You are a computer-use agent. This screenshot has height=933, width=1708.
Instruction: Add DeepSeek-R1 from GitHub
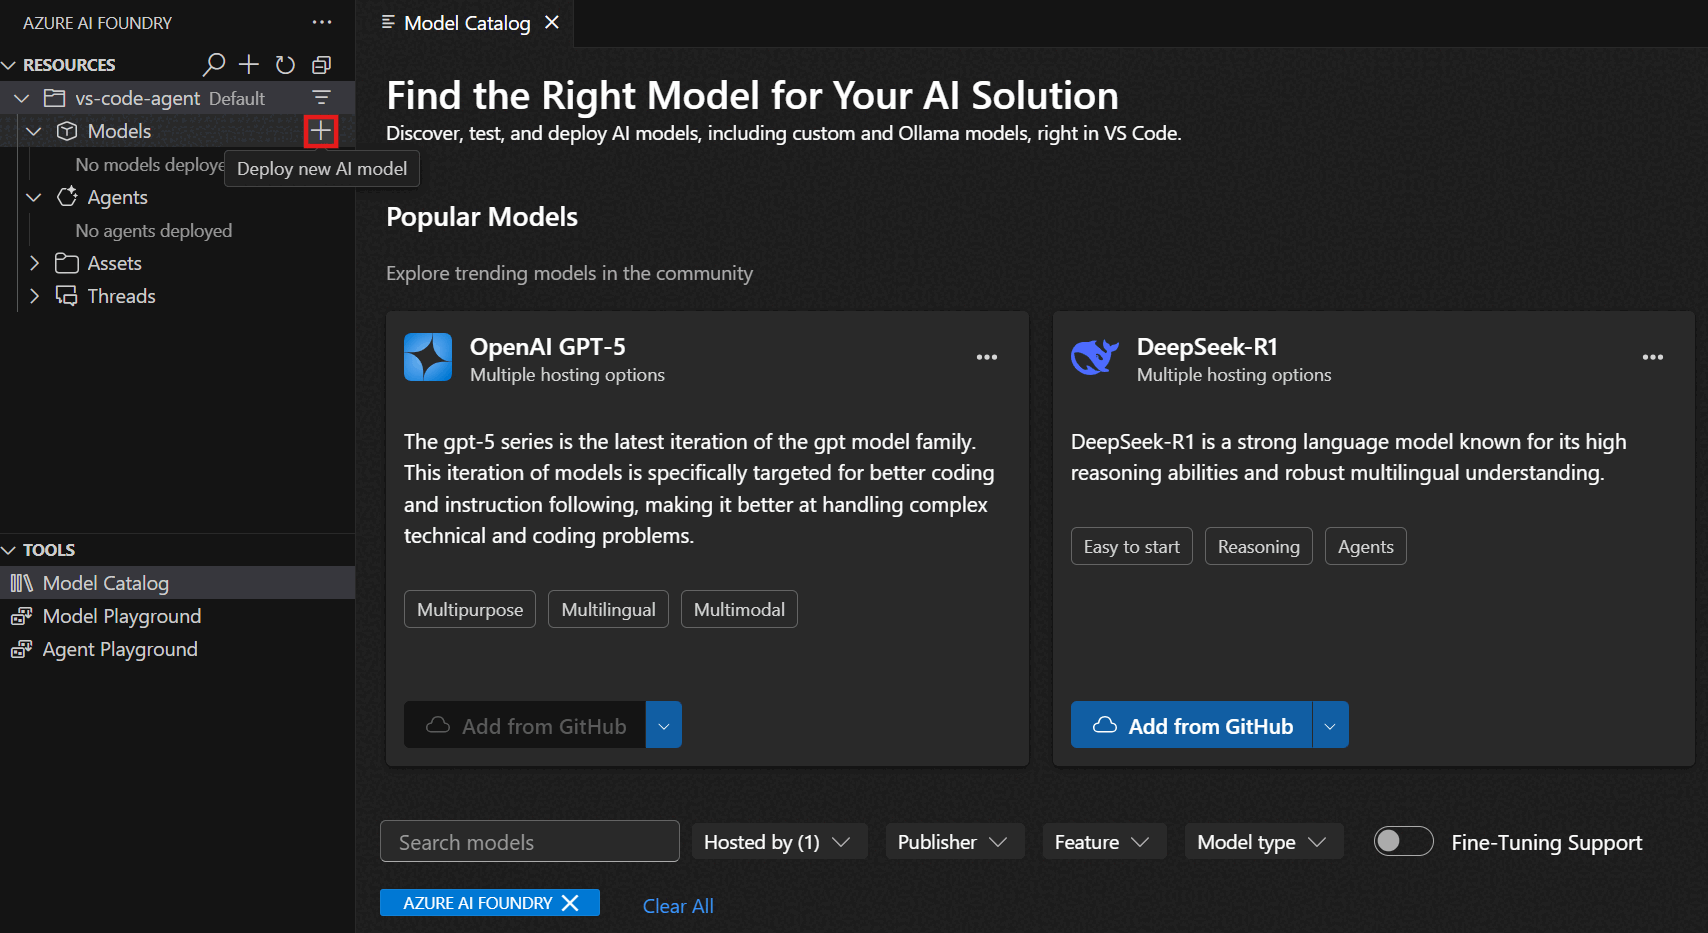coord(1190,725)
